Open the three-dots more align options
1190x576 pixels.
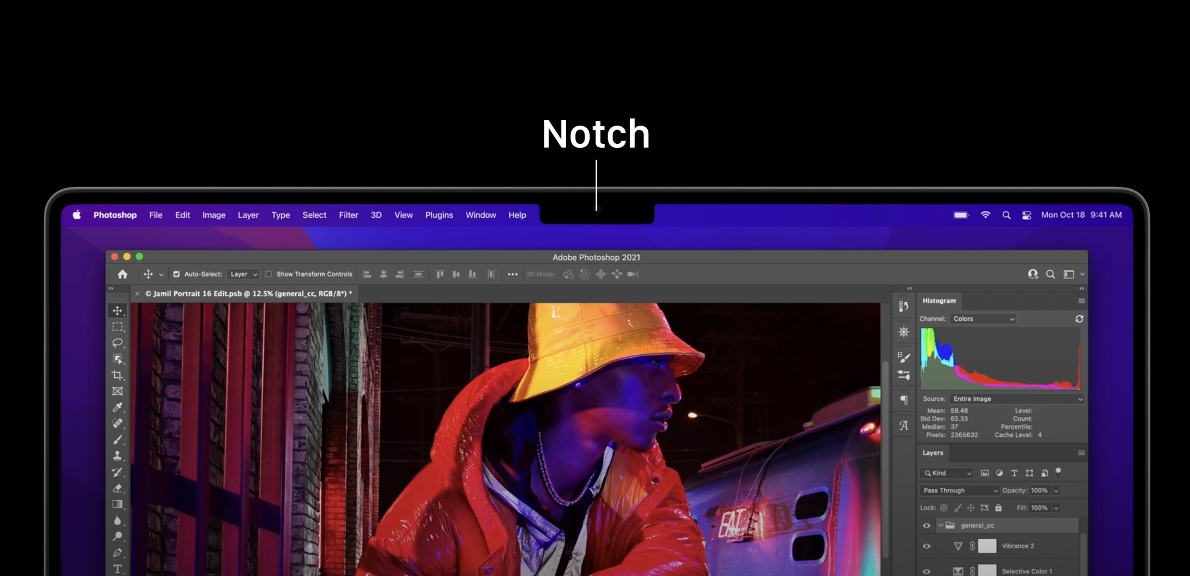tap(512, 274)
